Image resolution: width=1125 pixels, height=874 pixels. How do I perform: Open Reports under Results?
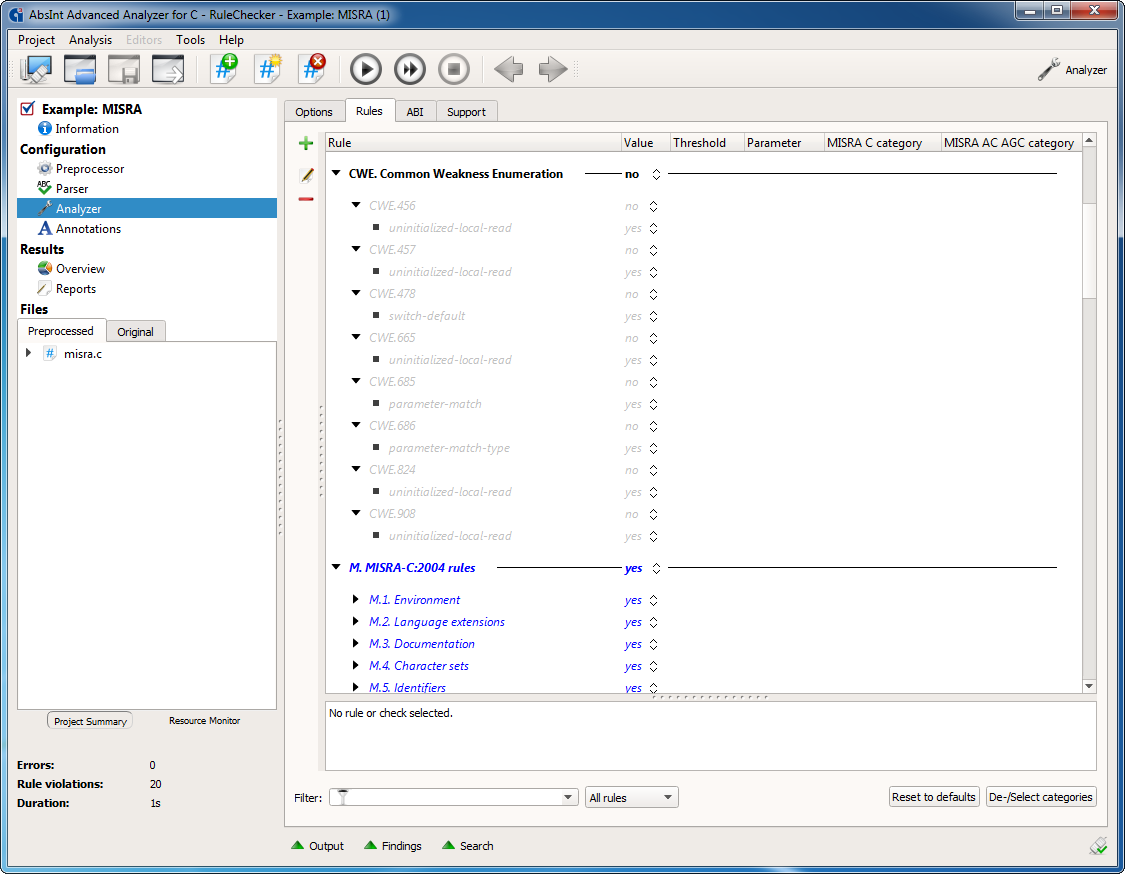pyautogui.click(x=67, y=288)
